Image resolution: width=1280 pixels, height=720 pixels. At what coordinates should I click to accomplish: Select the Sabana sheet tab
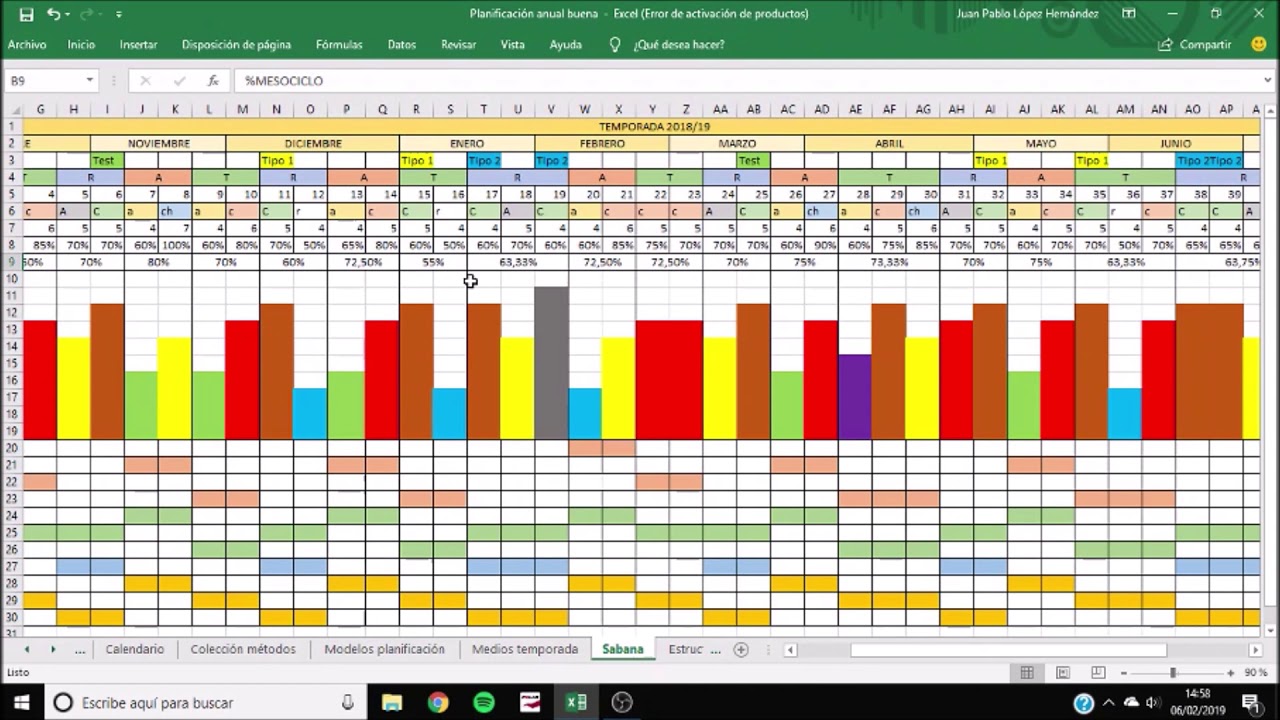coord(622,649)
